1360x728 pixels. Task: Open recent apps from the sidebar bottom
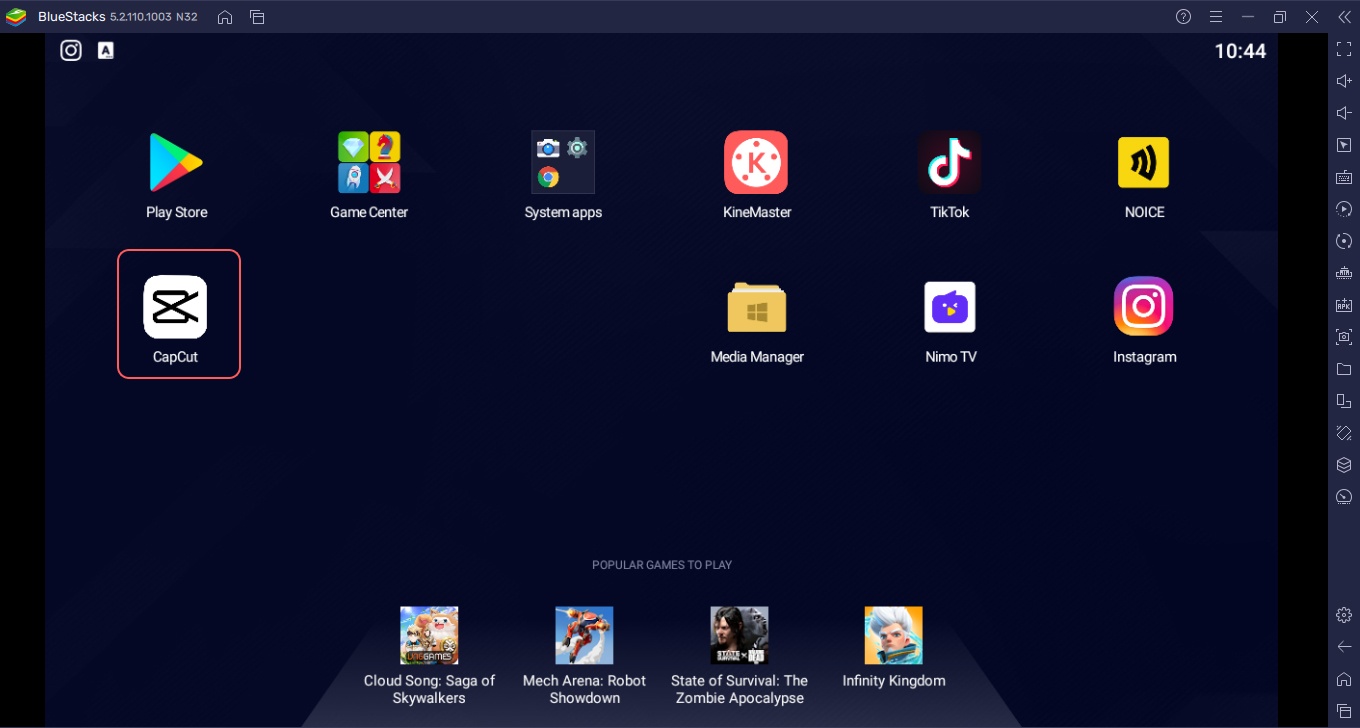[x=1344, y=710]
